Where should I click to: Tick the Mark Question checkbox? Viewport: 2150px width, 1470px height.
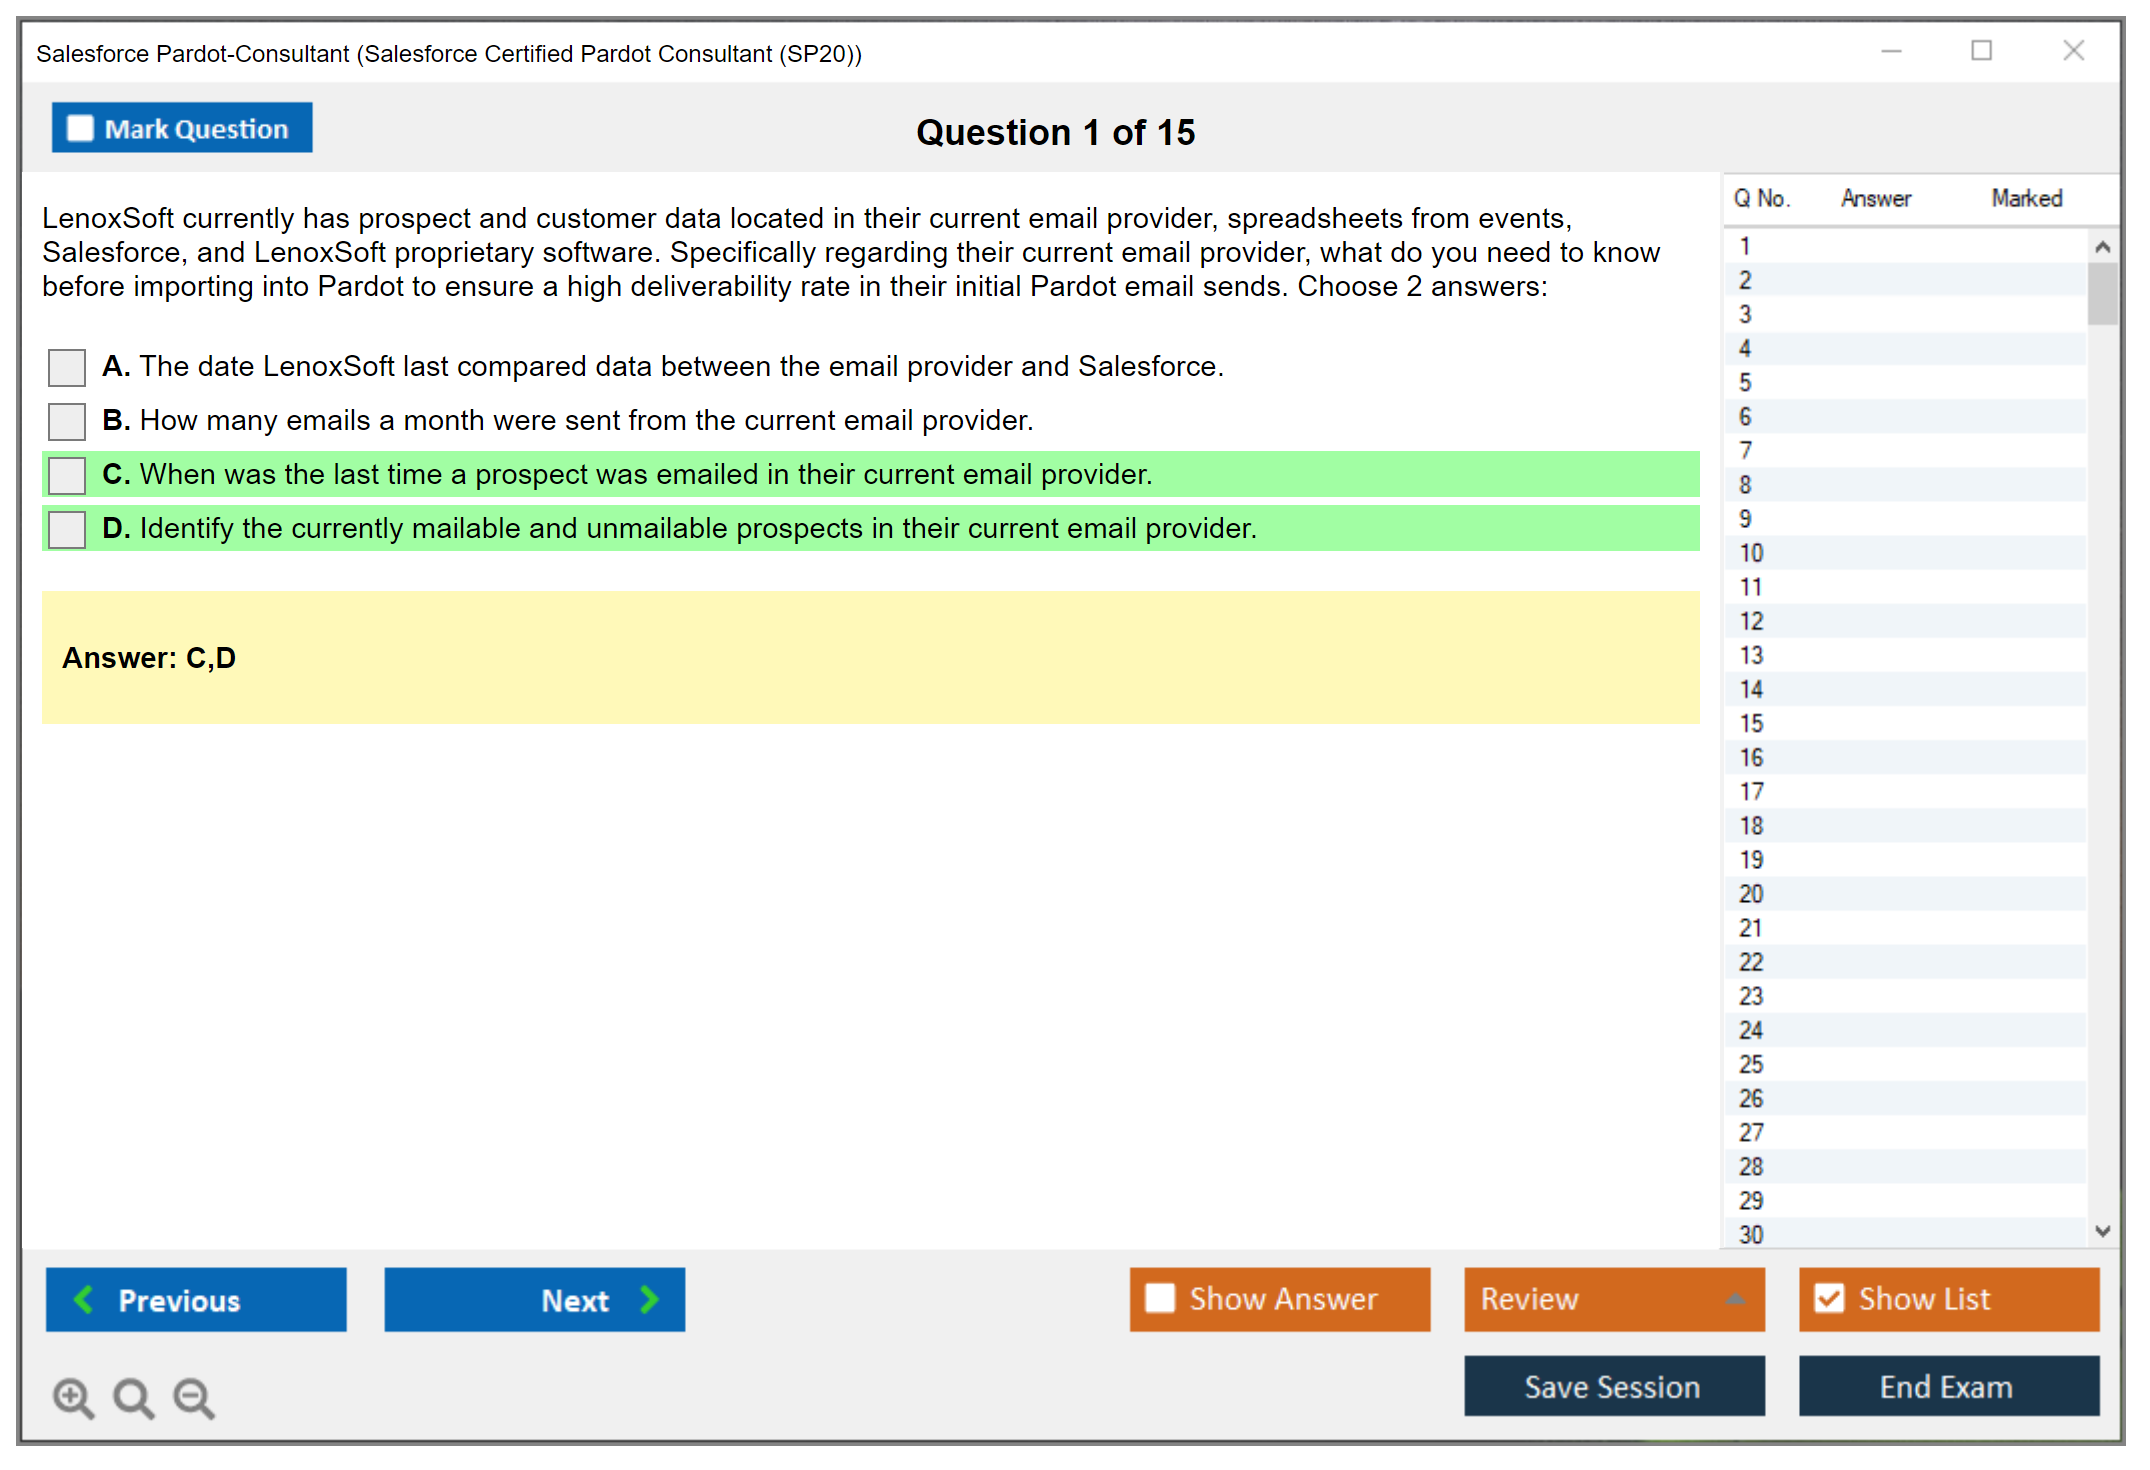pyautogui.click(x=80, y=128)
